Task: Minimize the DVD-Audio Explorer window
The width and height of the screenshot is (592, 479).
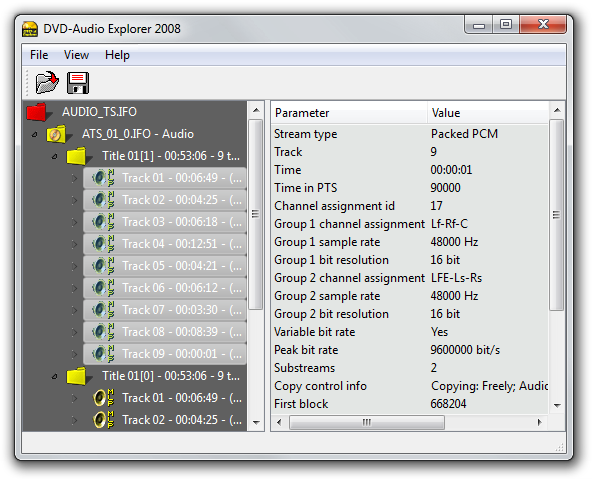Action: [x=479, y=25]
